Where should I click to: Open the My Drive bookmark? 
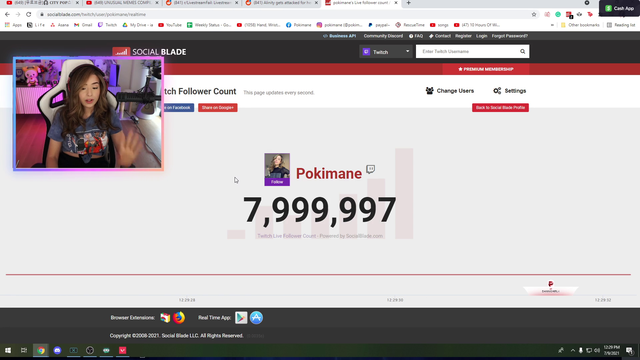point(138,25)
